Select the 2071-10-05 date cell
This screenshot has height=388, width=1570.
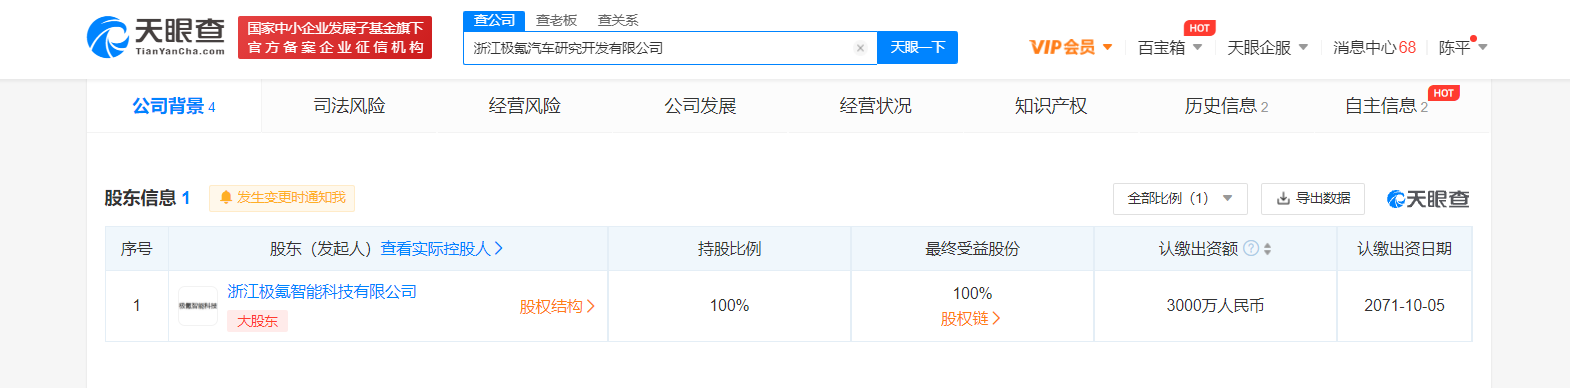click(x=1404, y=305)
